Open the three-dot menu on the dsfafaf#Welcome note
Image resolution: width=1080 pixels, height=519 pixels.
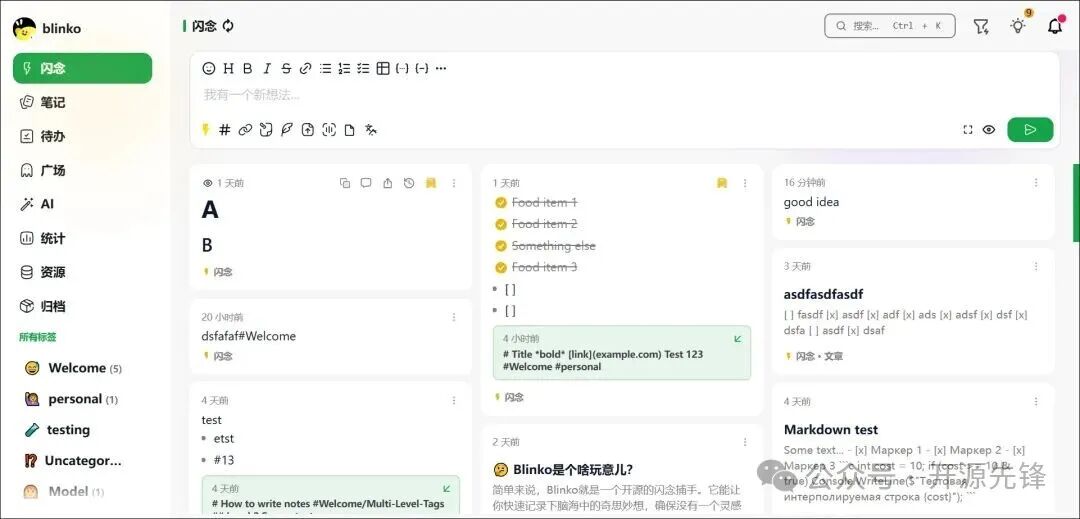click(x=454, y=317)
